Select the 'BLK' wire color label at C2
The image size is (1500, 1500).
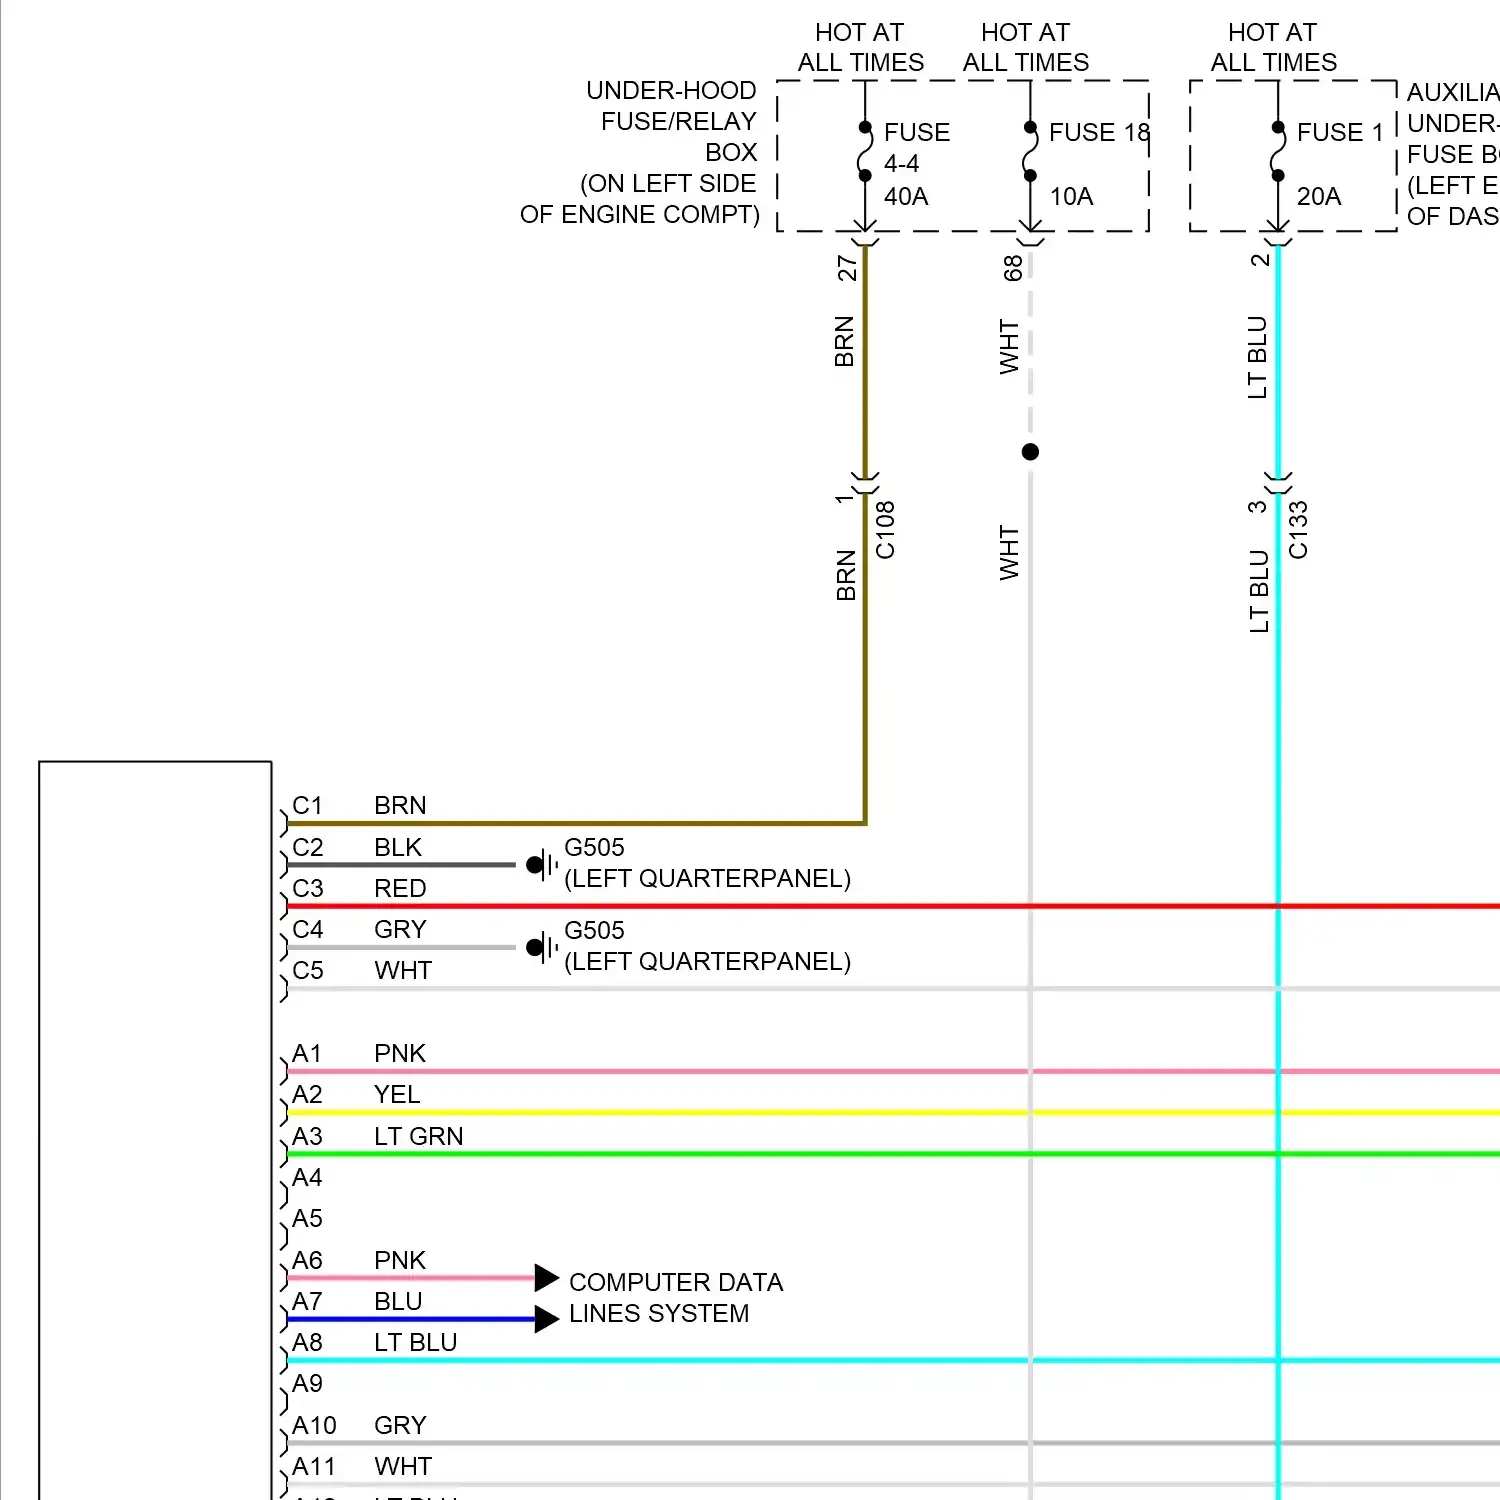(398, 847)
